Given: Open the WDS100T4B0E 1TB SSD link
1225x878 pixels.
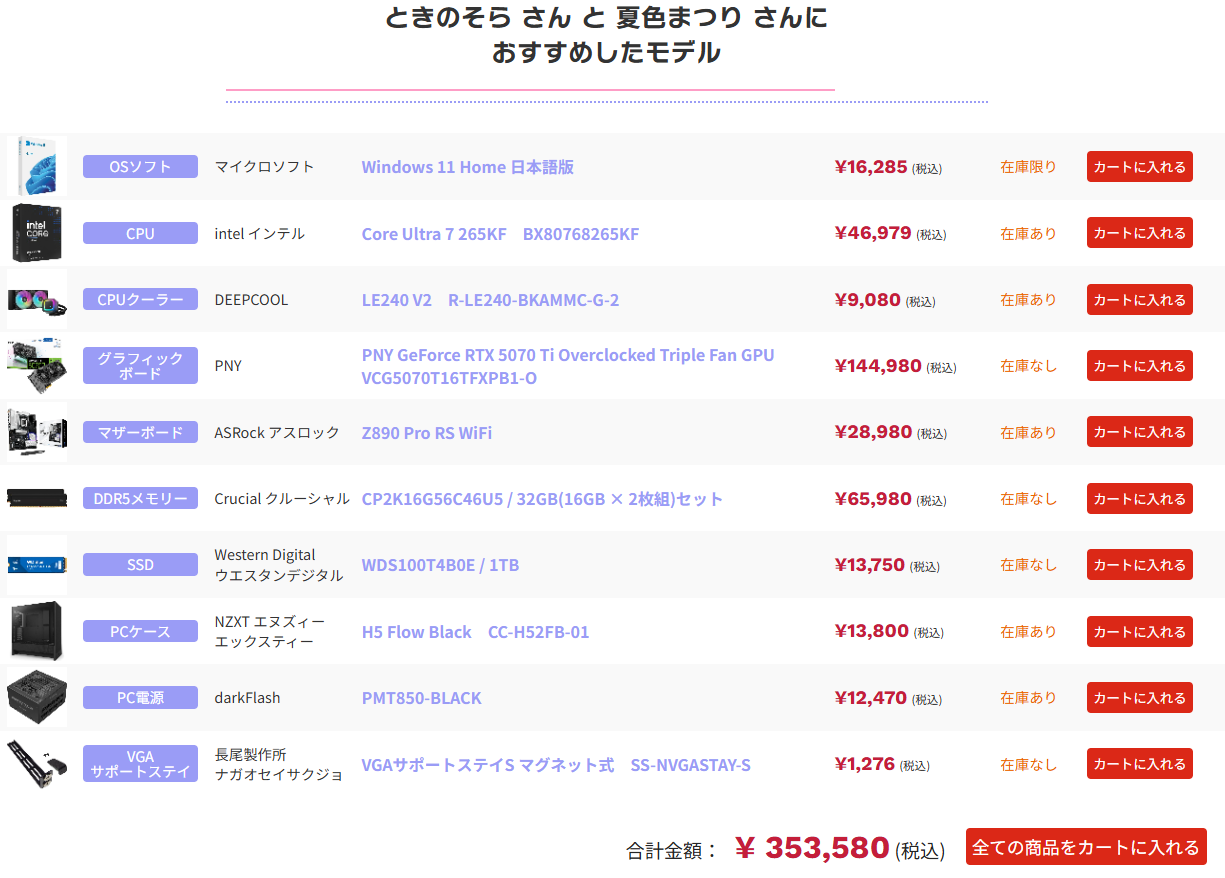Looking at the screenshot, I should pyautogui.click(x=440, y=565).
